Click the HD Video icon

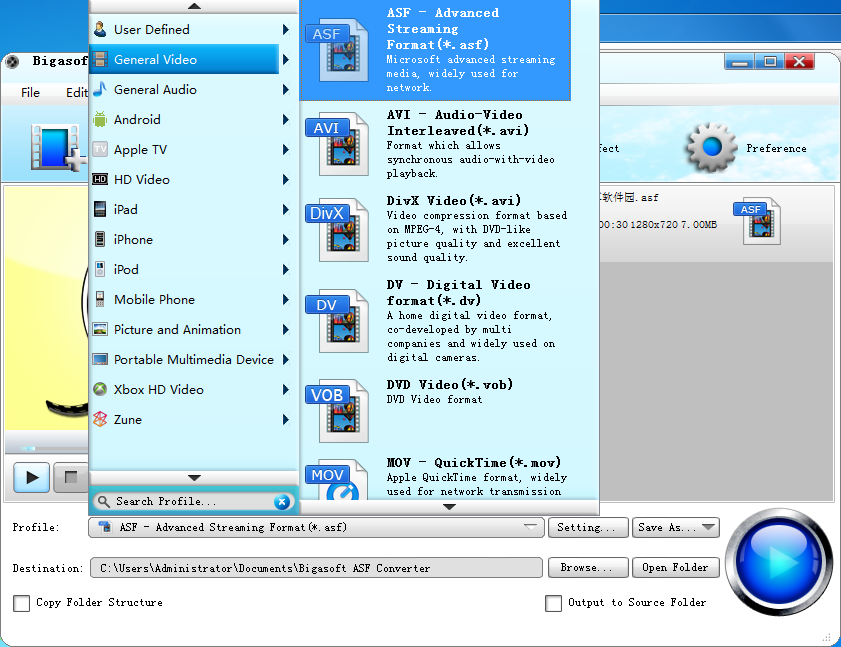pyautogui.click(x=100, y=179)
